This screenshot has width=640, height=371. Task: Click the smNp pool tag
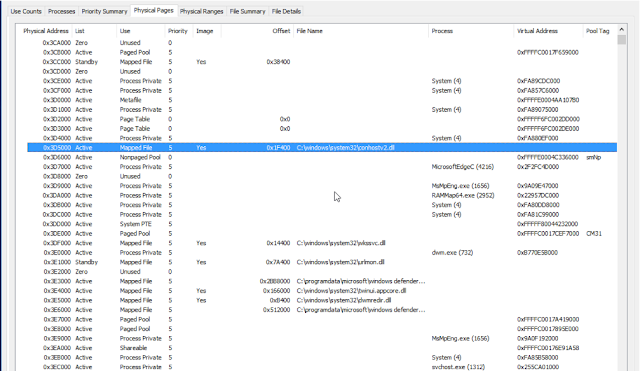593,157
